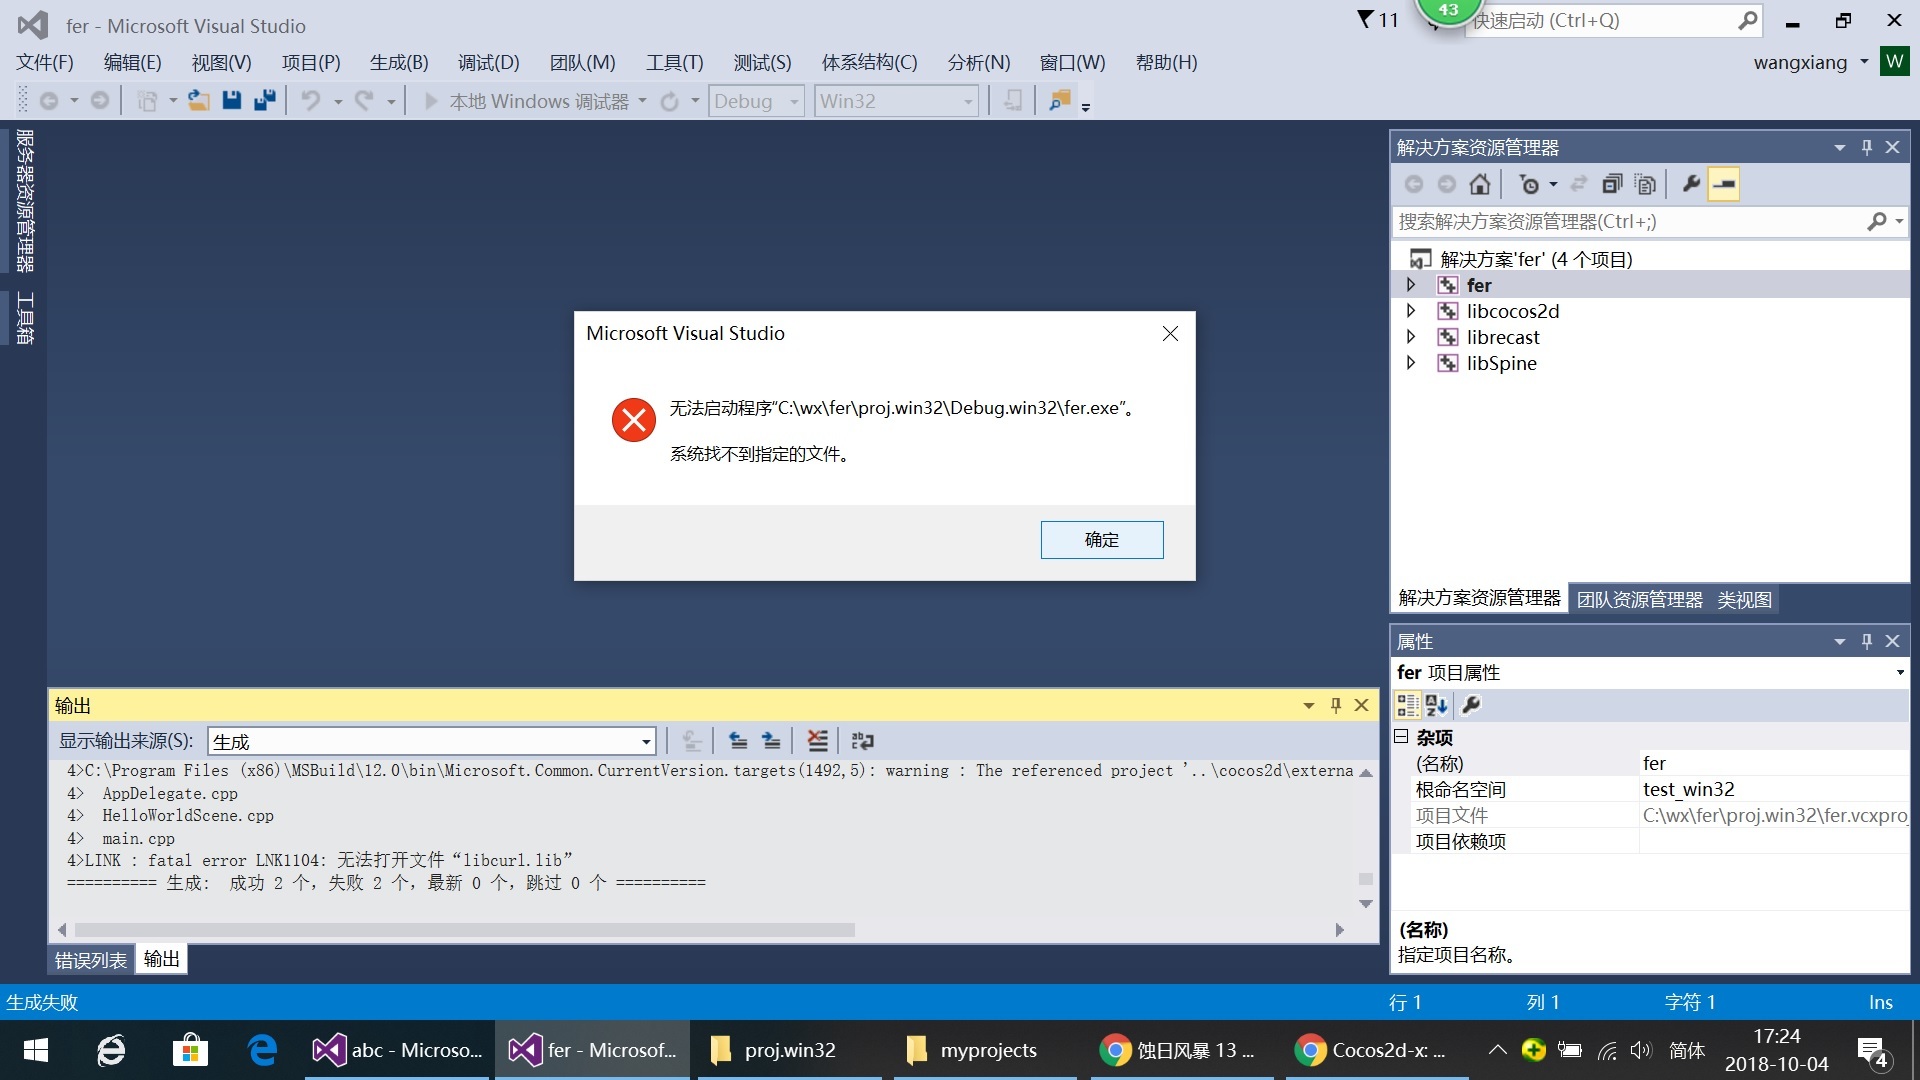Click the Collapse All icon in Solution Explorer
Image resolution: width=1920 pixels, height=1080 pixels.
pos(1611,184)
